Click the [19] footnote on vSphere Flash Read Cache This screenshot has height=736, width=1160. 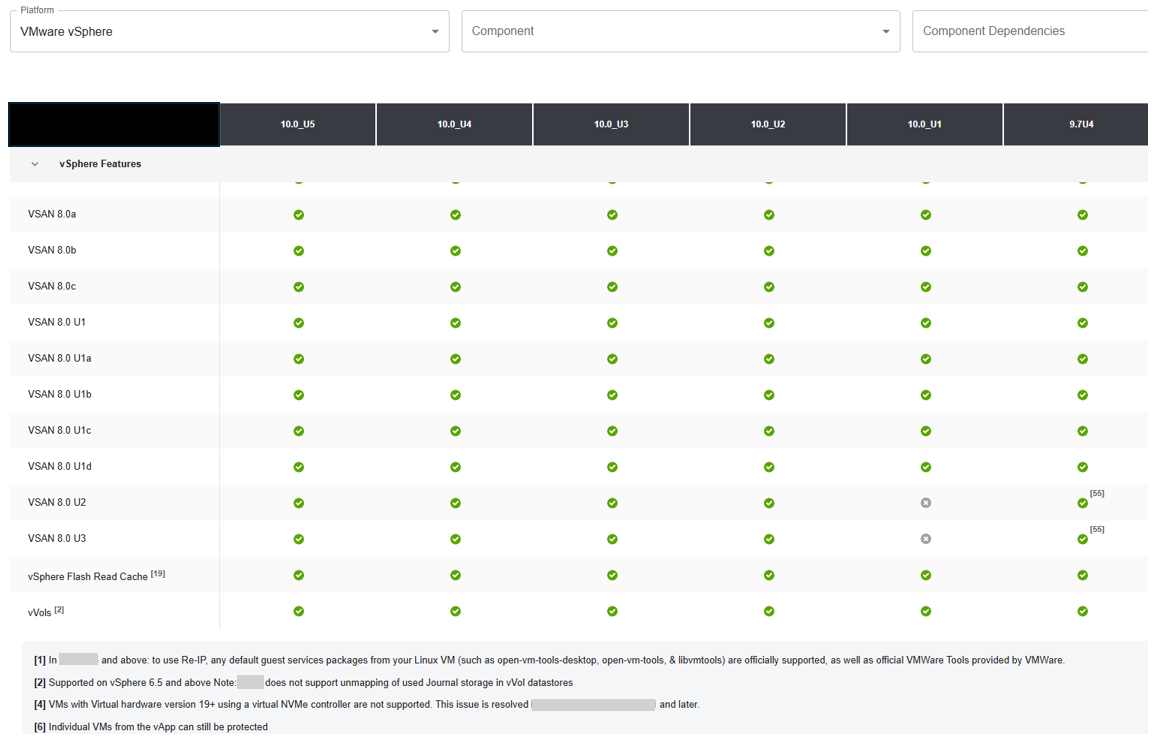[x=158, y=573]
